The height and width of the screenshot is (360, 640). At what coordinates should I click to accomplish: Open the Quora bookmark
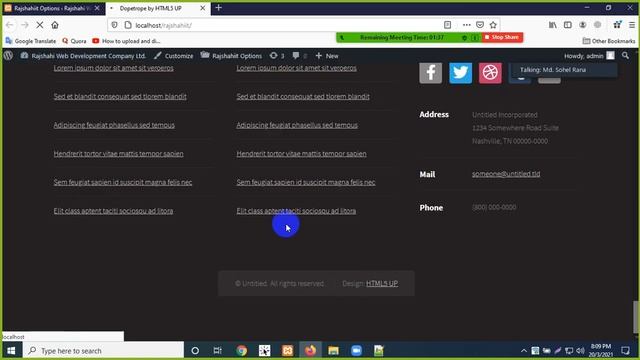coord(74,41)
